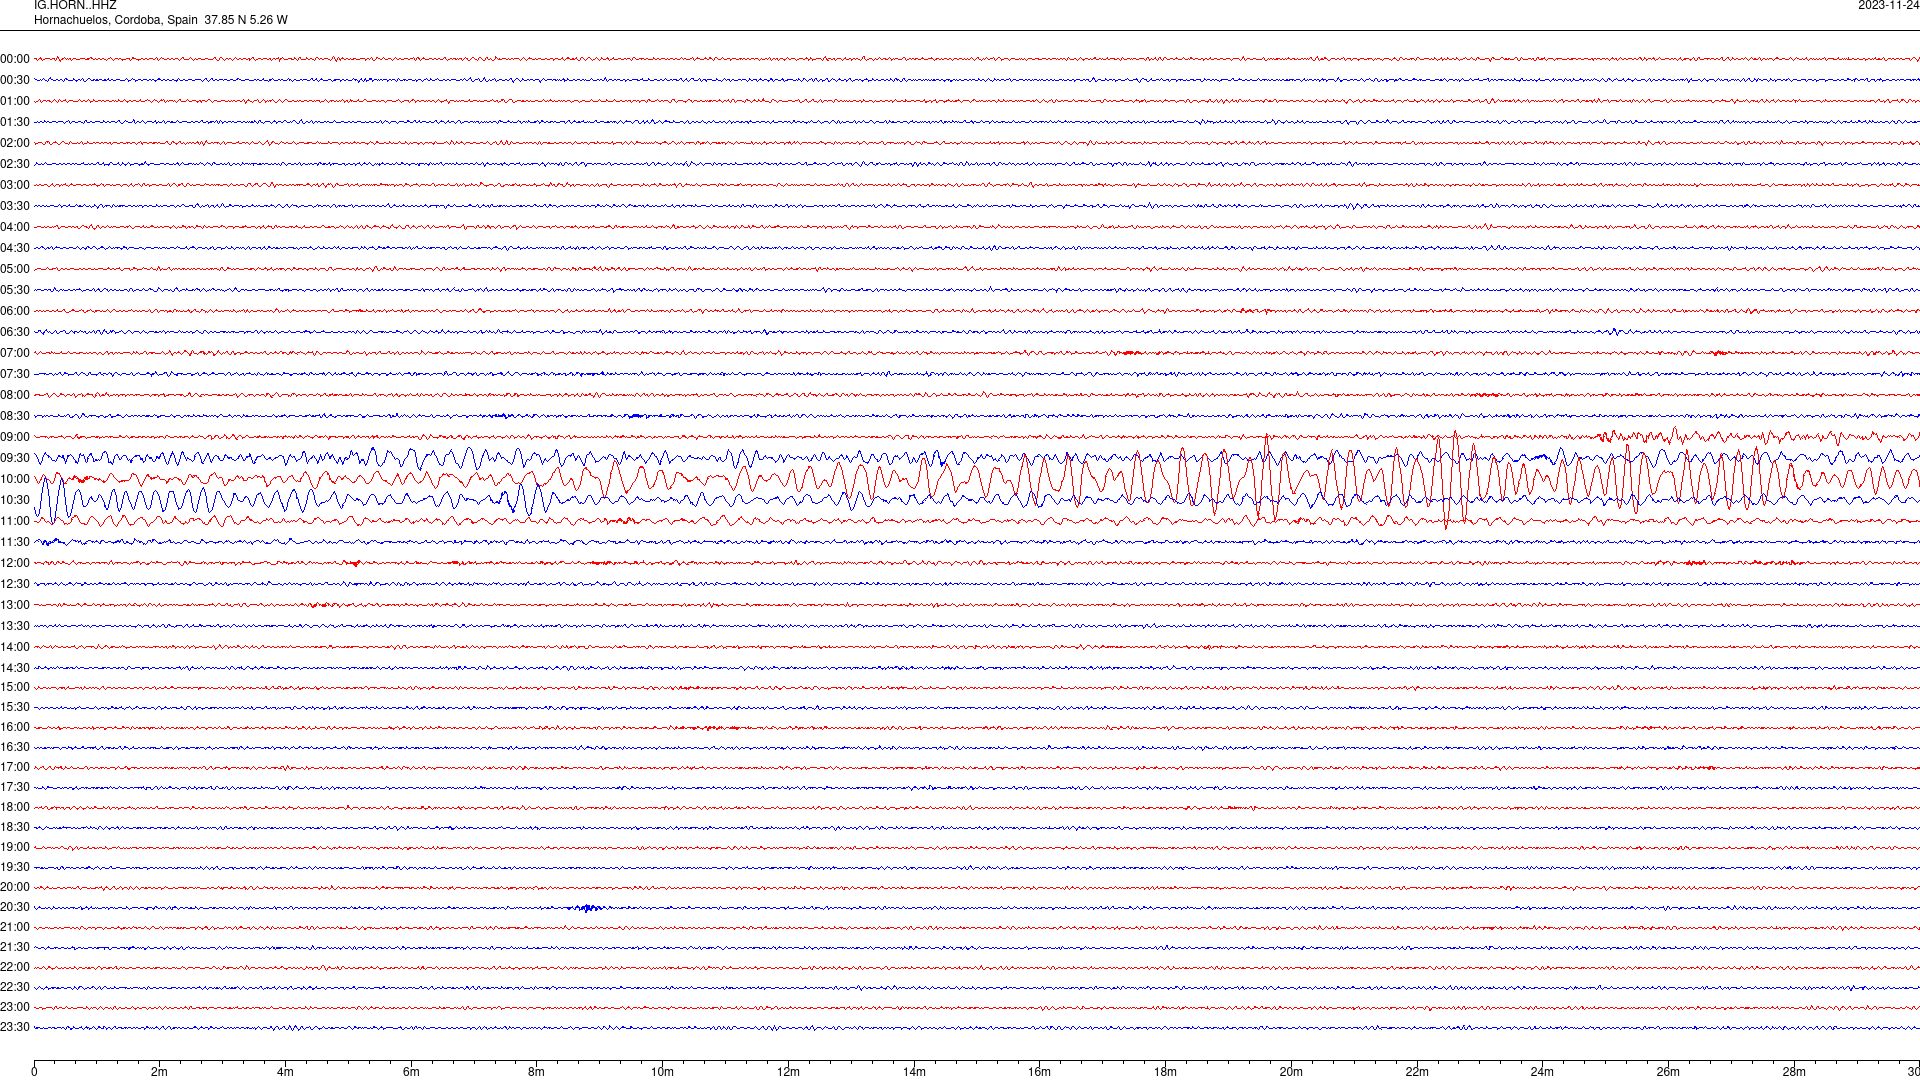
Task: Select the 10:00 time row label
Action: [x=15, y=479]
